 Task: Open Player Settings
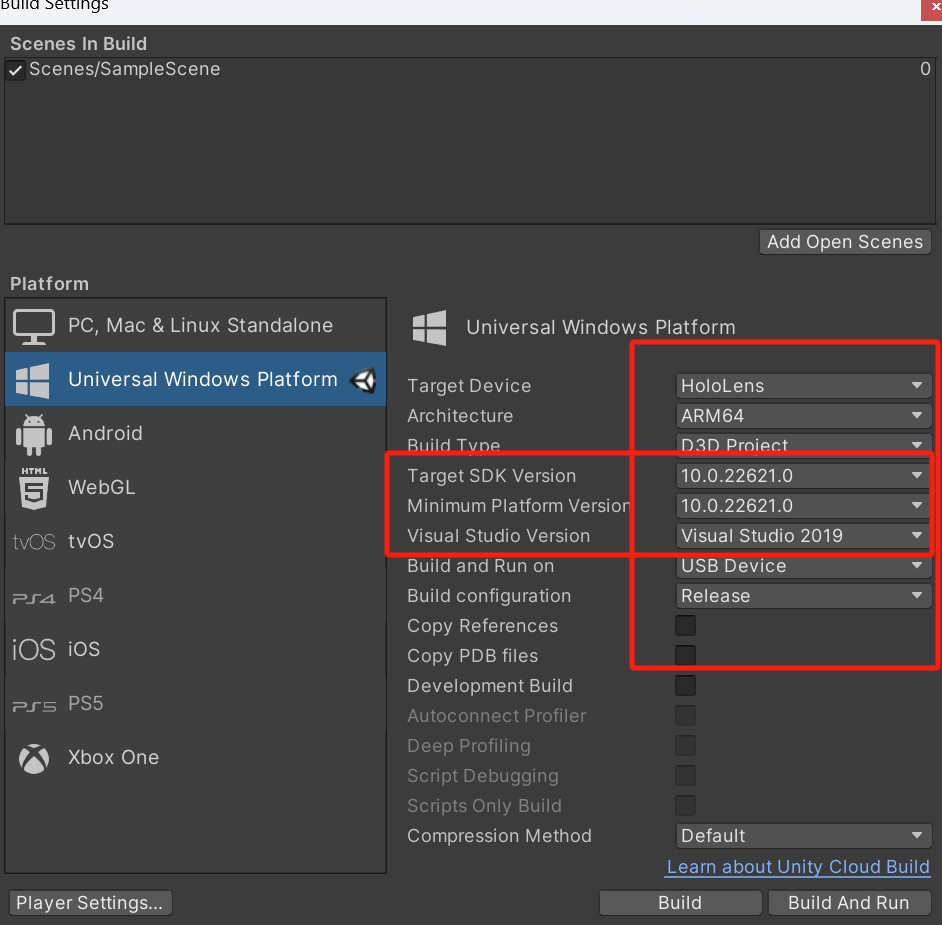click(x=90, y=903)
